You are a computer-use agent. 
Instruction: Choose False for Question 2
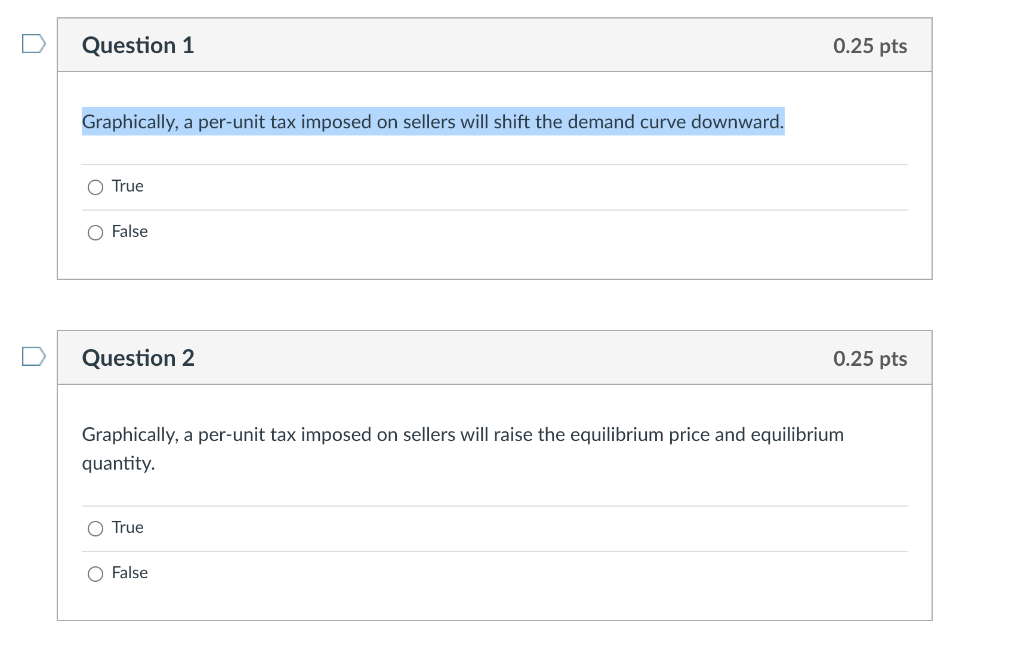tap(95, 573)
